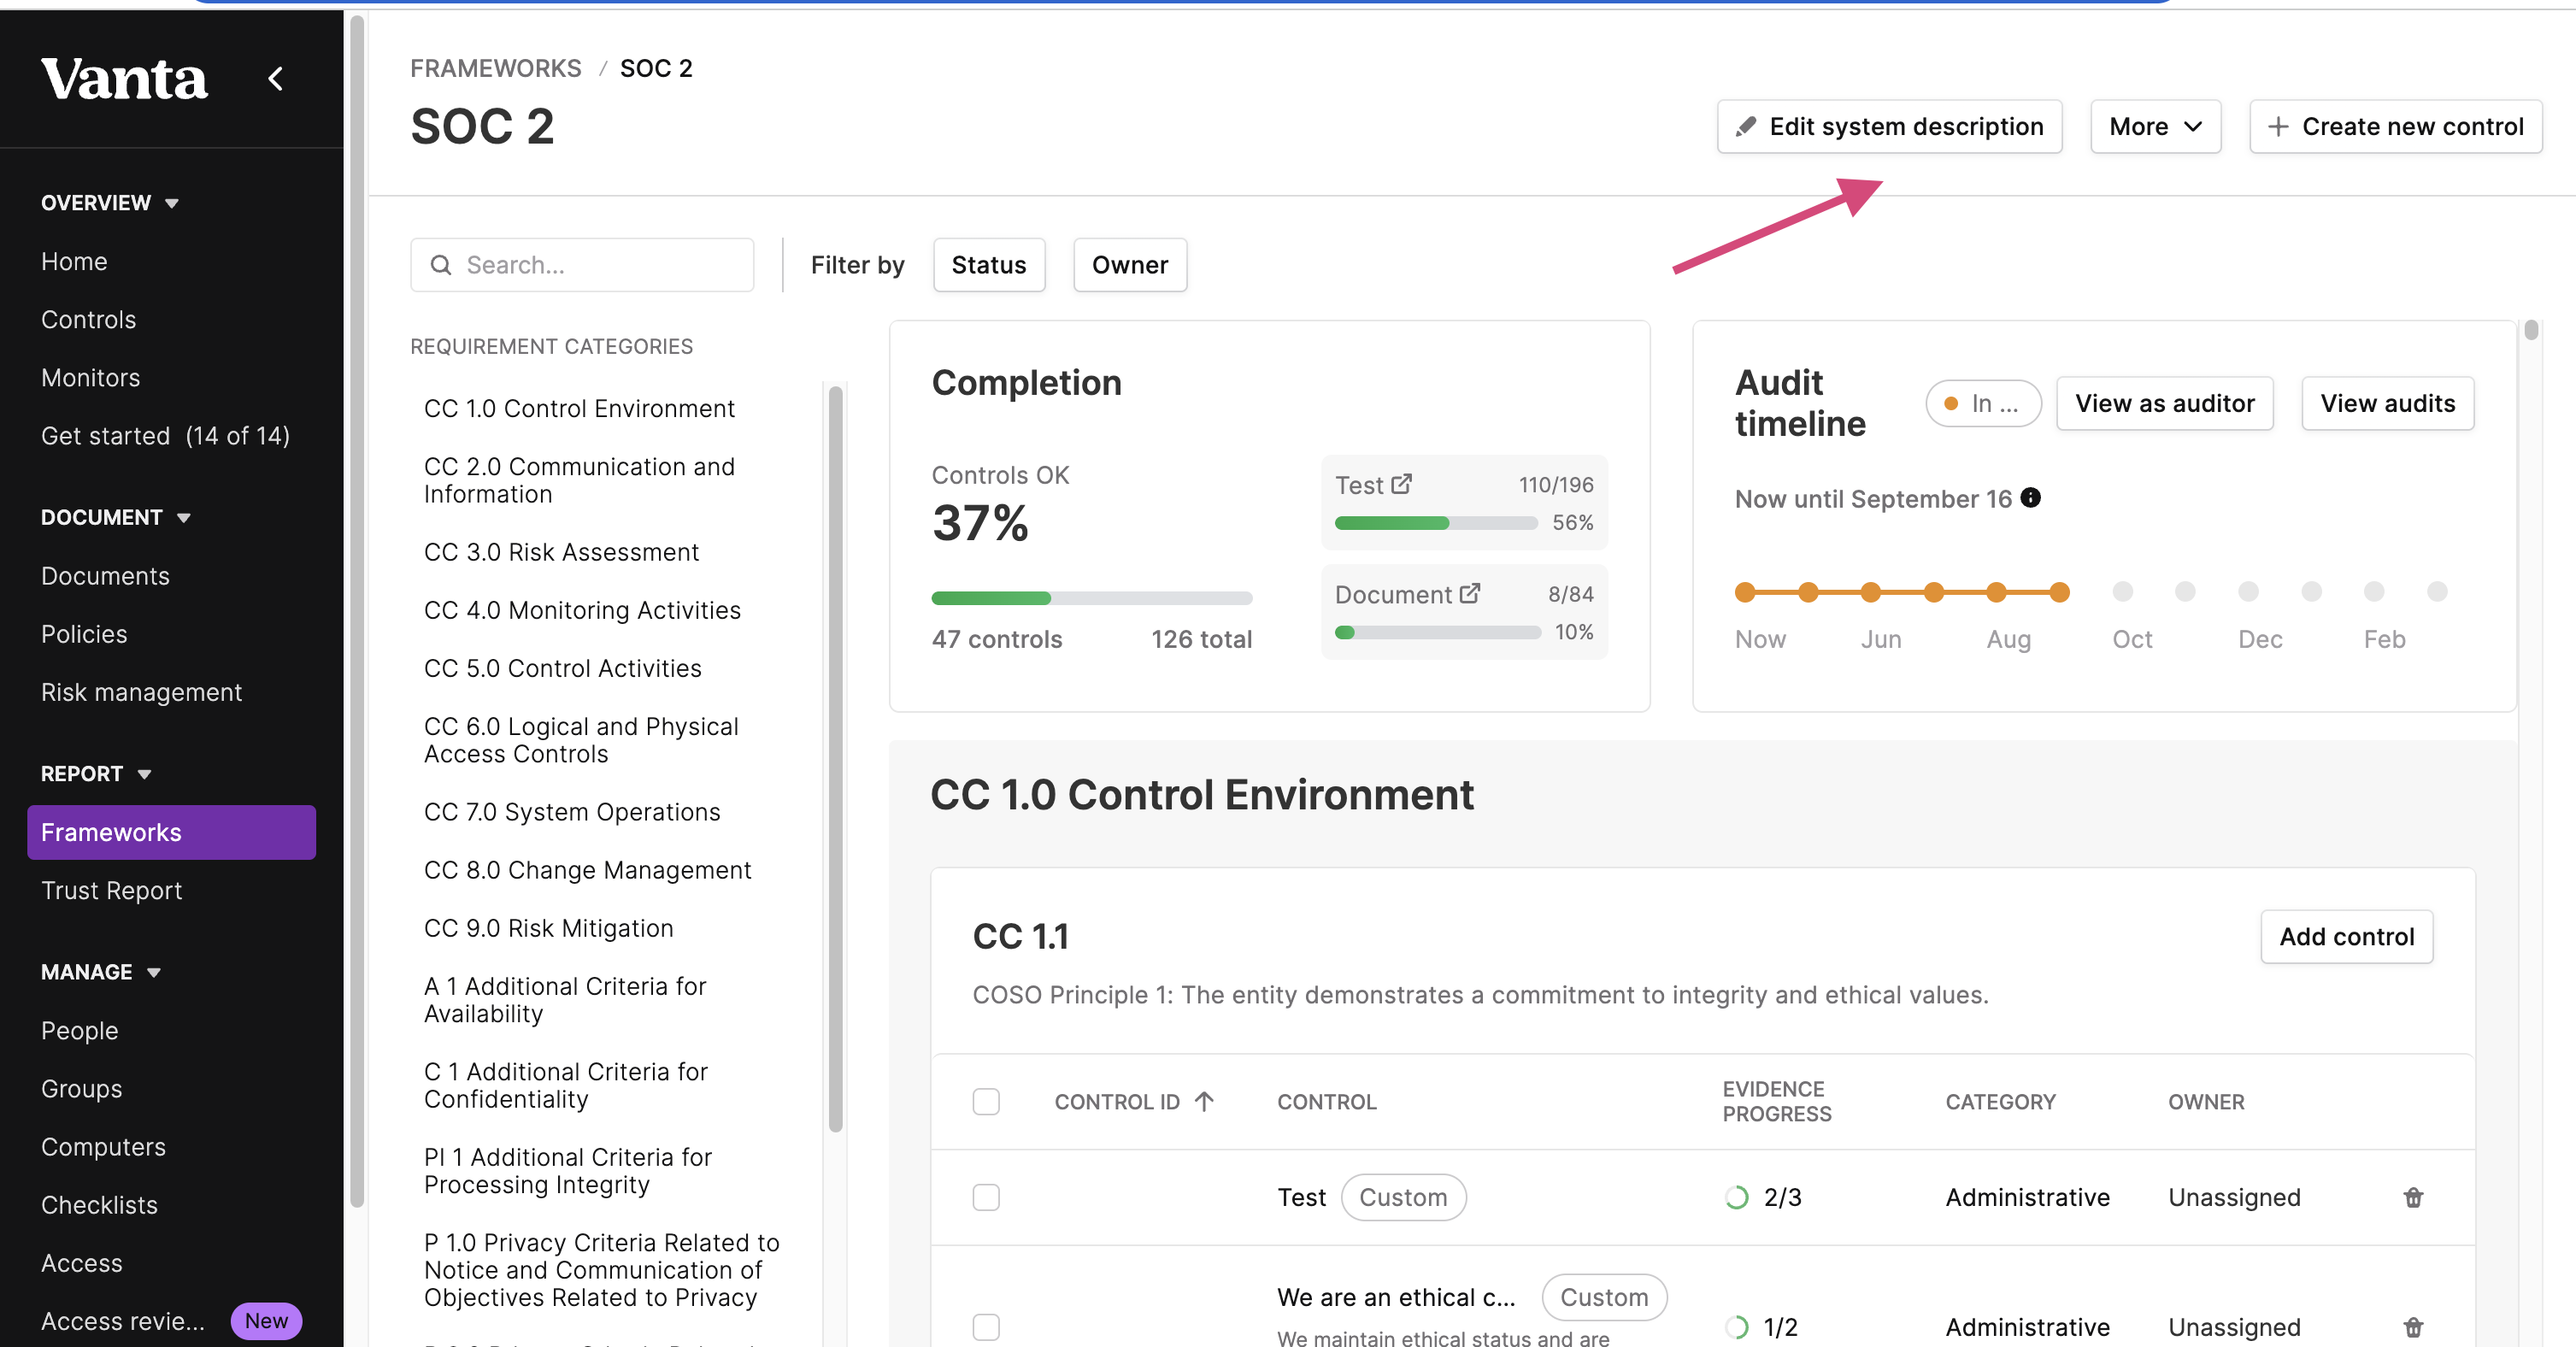Click the Now timeline marker dot

pyautogui.click(x=1744, y=592)
